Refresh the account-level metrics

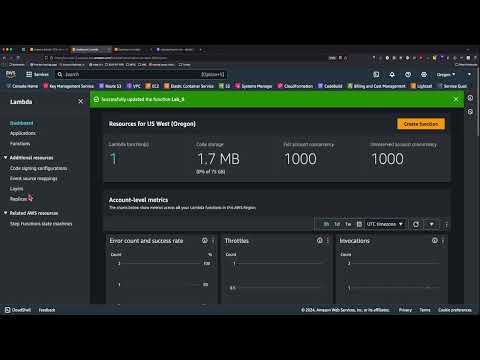tap(416, 224)
